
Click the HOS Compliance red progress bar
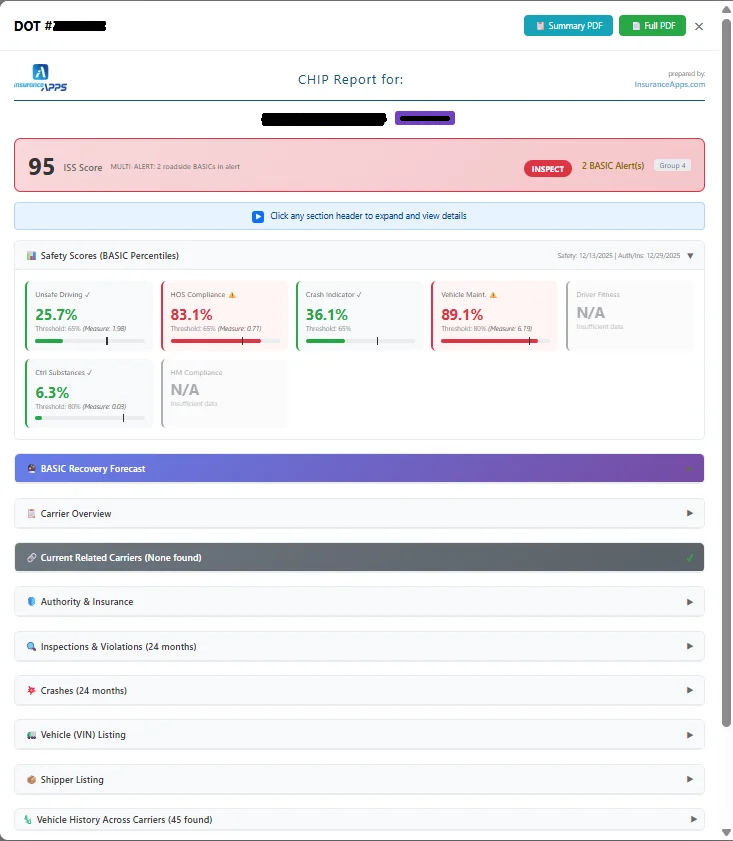pos(225,341)
